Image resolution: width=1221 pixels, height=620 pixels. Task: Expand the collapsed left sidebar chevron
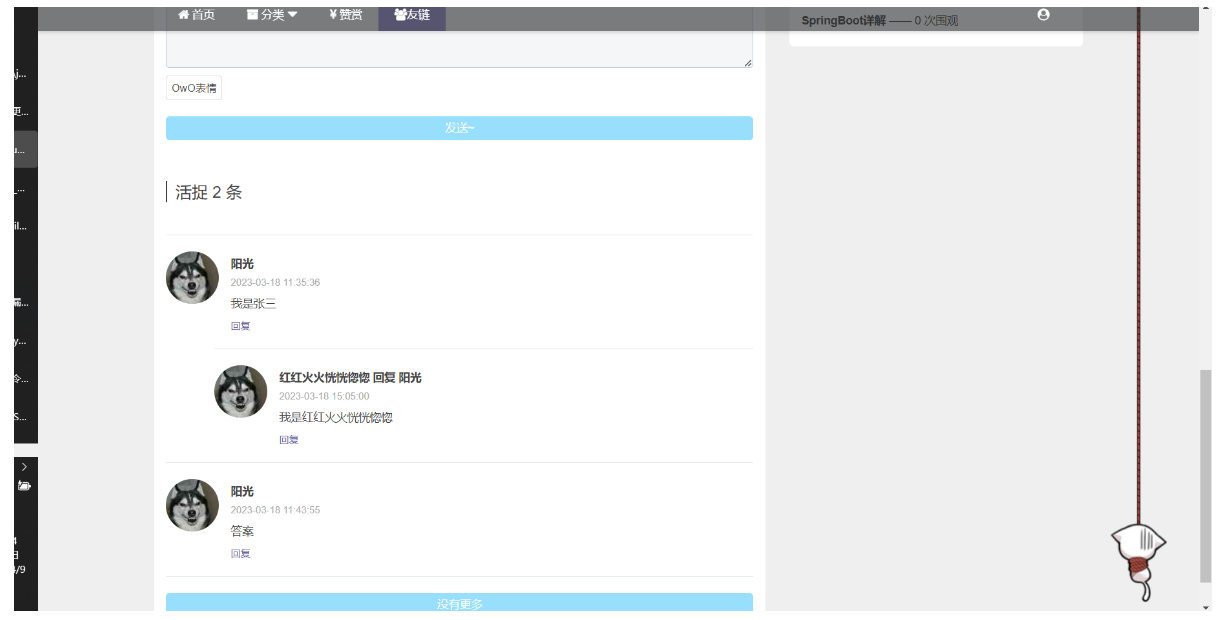coord(23,466)
